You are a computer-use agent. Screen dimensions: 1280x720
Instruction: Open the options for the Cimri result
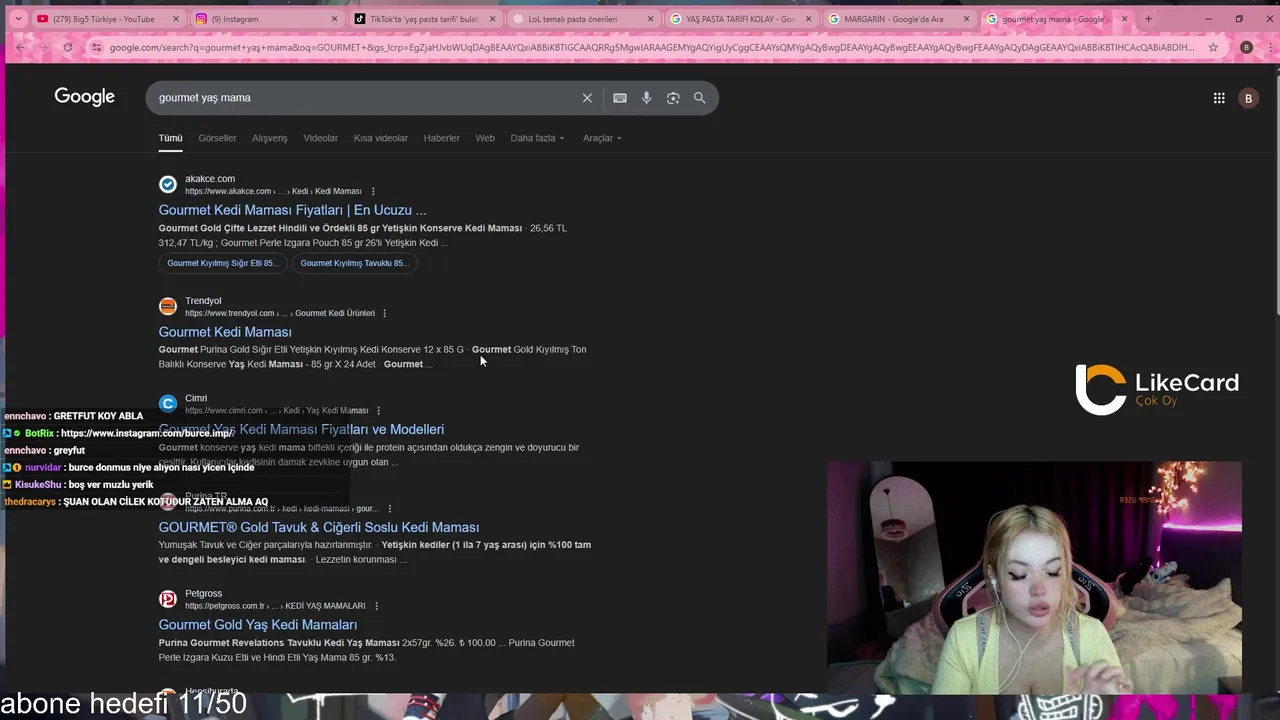[x=378, y=410]
